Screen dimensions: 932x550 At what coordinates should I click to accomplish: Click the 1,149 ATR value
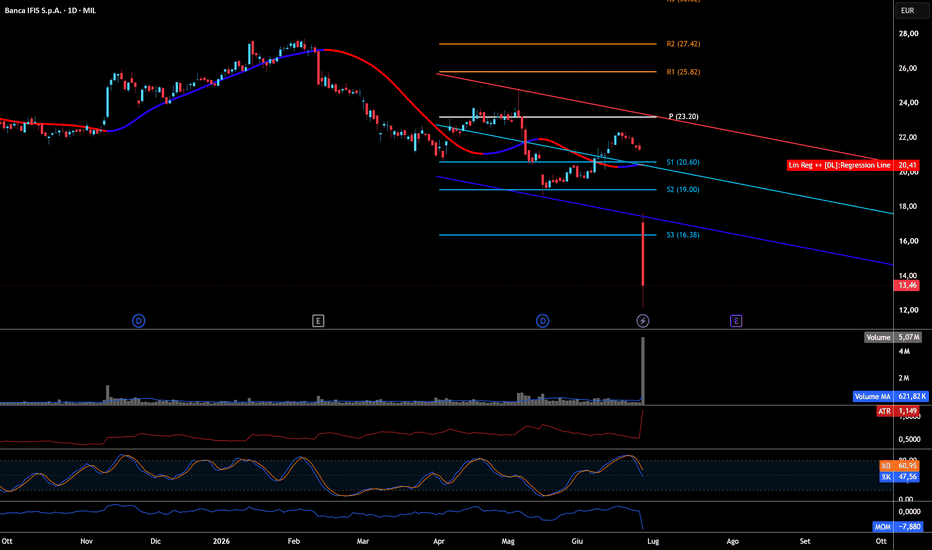click(x=907, y=411)
